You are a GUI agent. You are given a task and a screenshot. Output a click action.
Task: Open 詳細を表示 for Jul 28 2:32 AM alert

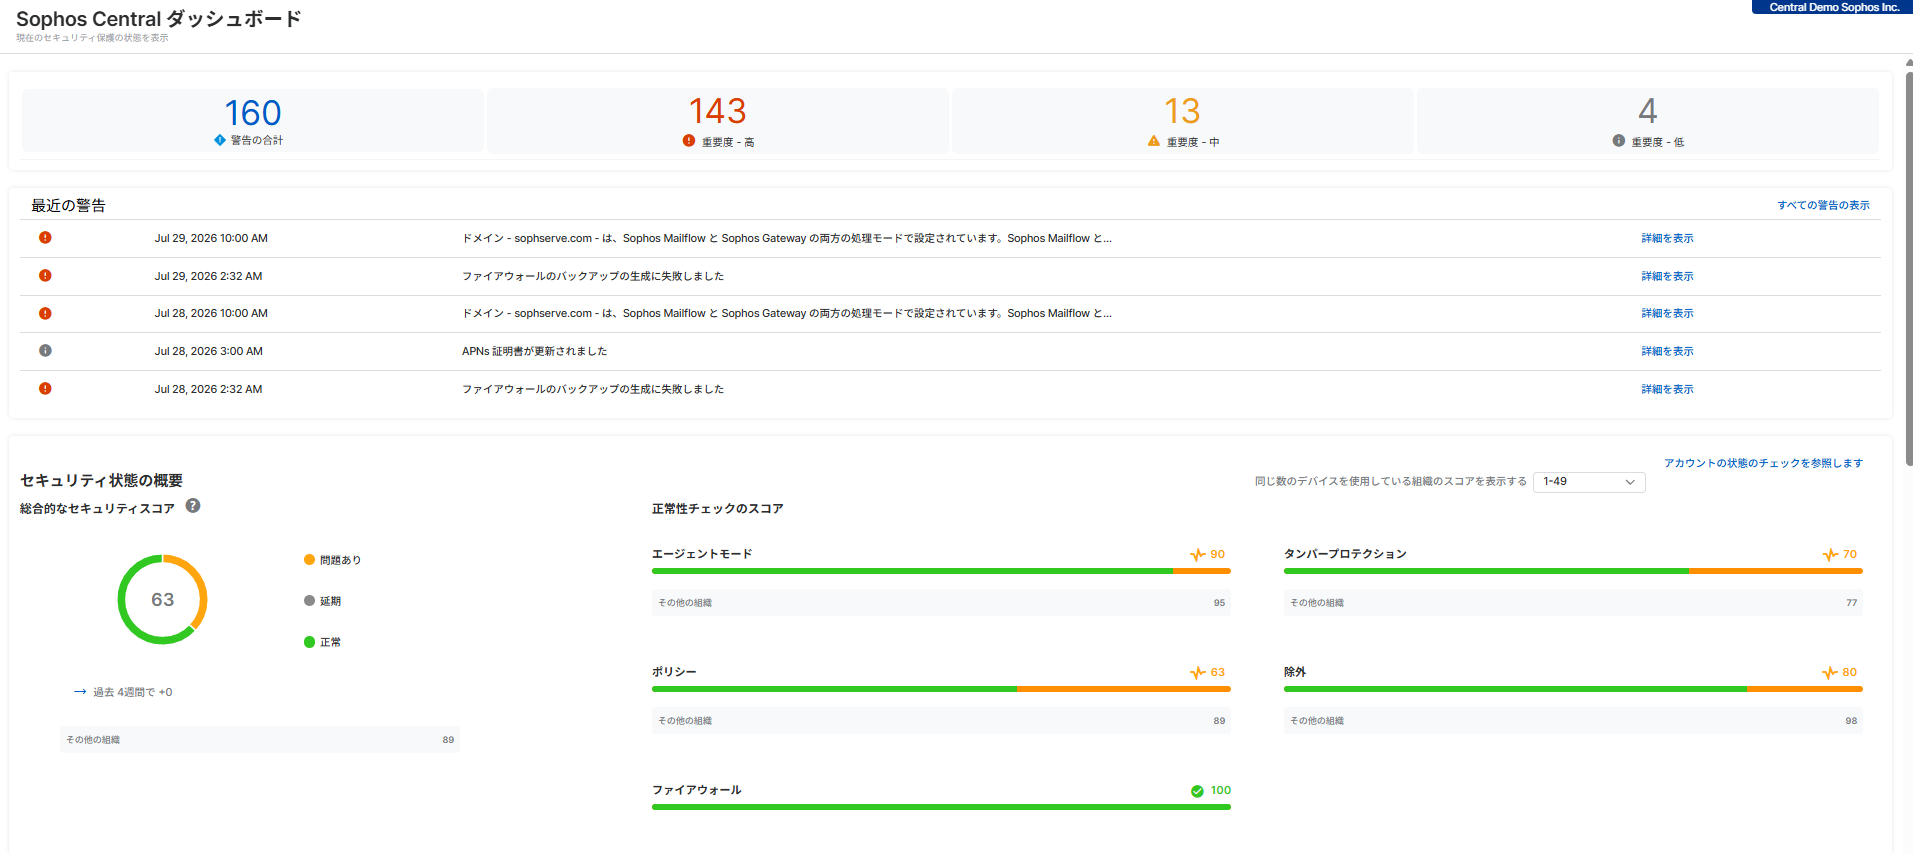click(x=1667, y=389)
